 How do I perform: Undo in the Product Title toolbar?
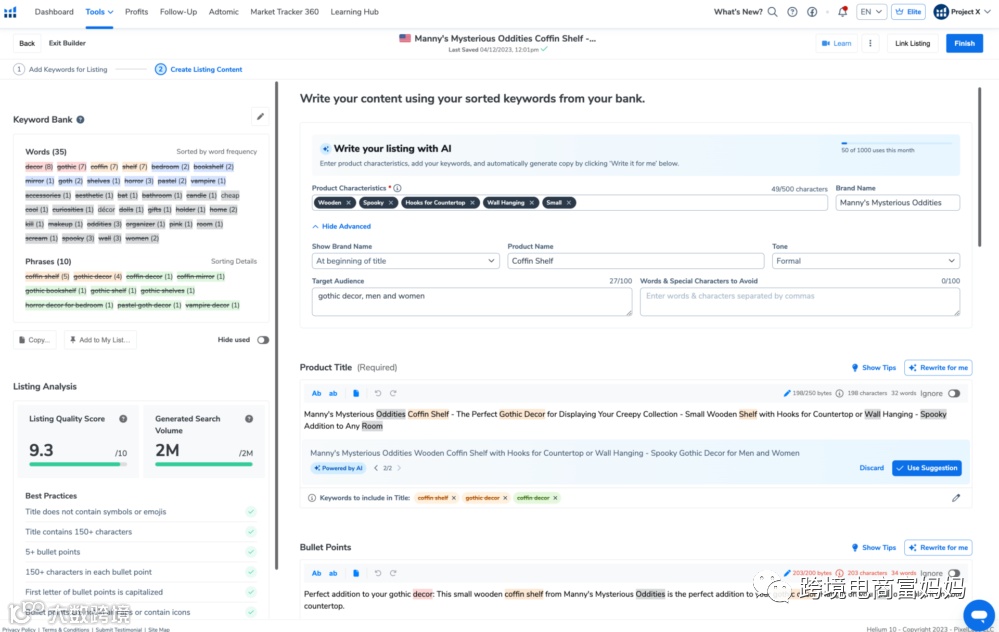[x=378, y=393]
